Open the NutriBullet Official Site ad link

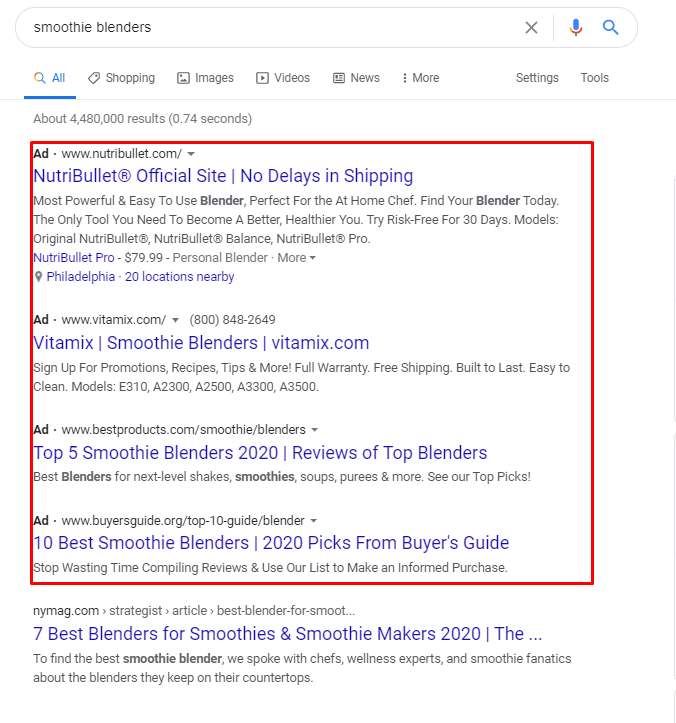click(223, 176)
